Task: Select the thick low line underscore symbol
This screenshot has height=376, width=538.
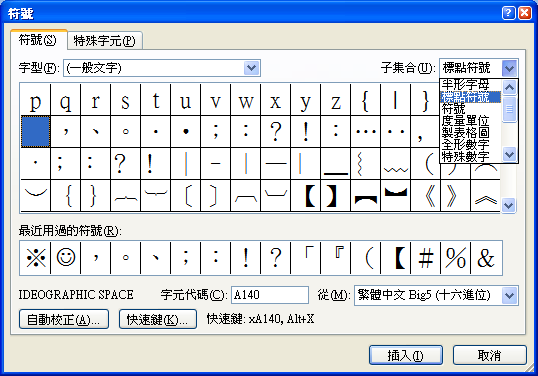Action: tap(335, 164)
